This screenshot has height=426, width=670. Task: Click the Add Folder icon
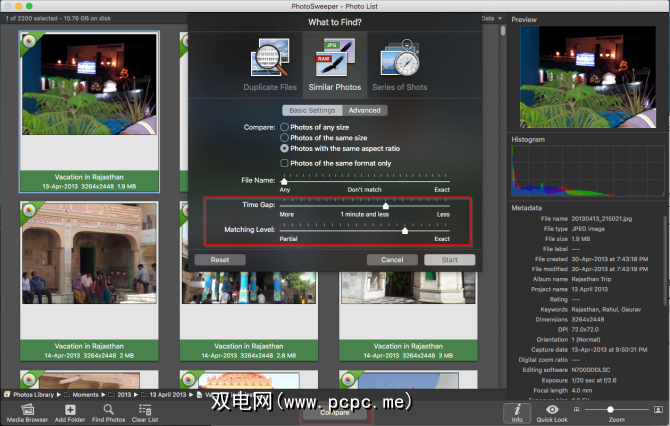[x=70, y=410]
